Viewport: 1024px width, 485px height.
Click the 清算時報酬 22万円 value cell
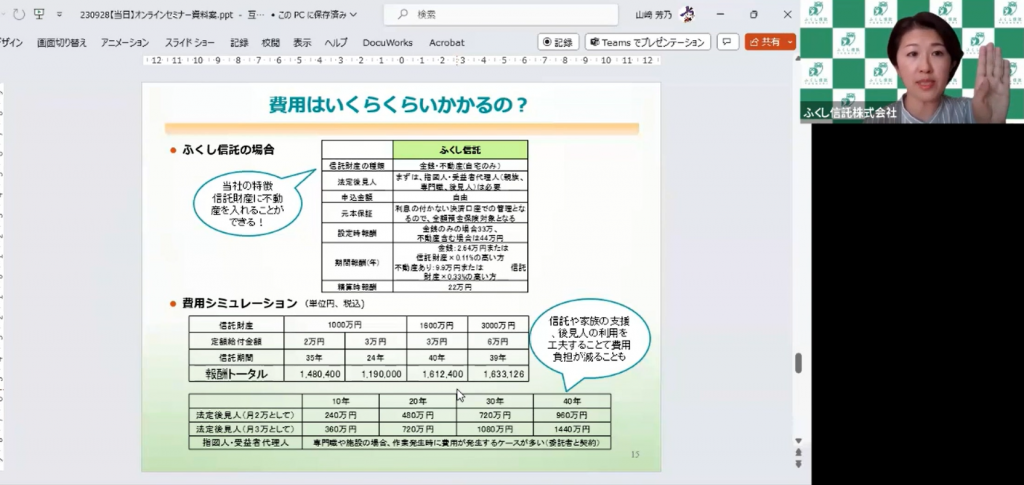(460, 287)
